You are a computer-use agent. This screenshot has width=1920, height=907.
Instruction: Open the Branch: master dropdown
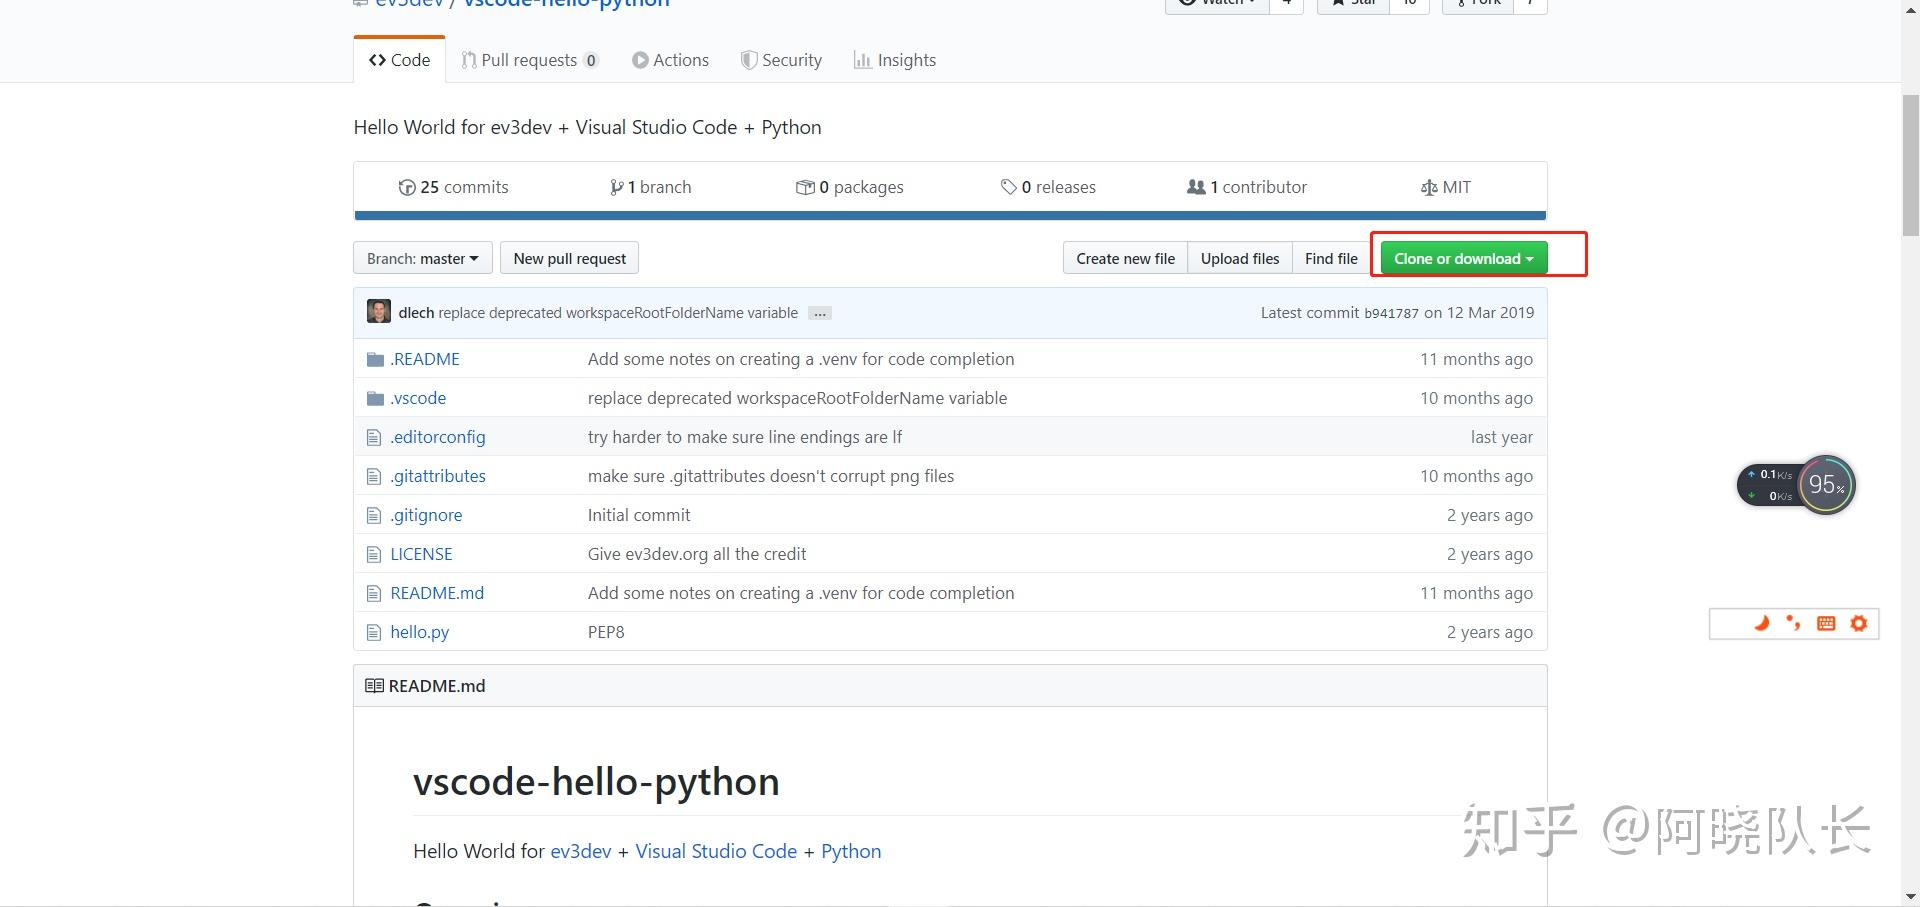coord(421,257)
